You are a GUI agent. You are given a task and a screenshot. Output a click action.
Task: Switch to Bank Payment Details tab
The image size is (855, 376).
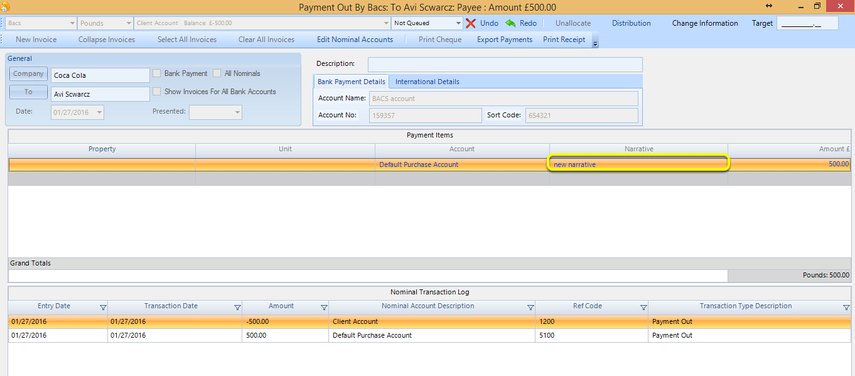(352, 82)
